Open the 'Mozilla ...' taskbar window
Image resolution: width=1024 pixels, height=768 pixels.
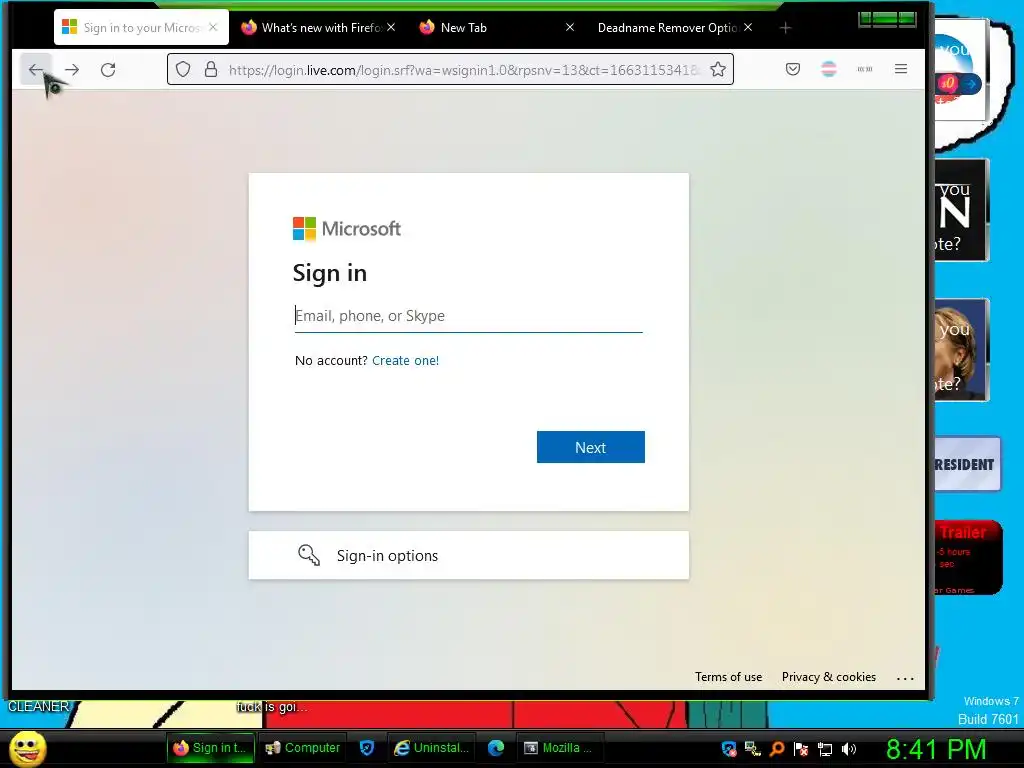560,748
